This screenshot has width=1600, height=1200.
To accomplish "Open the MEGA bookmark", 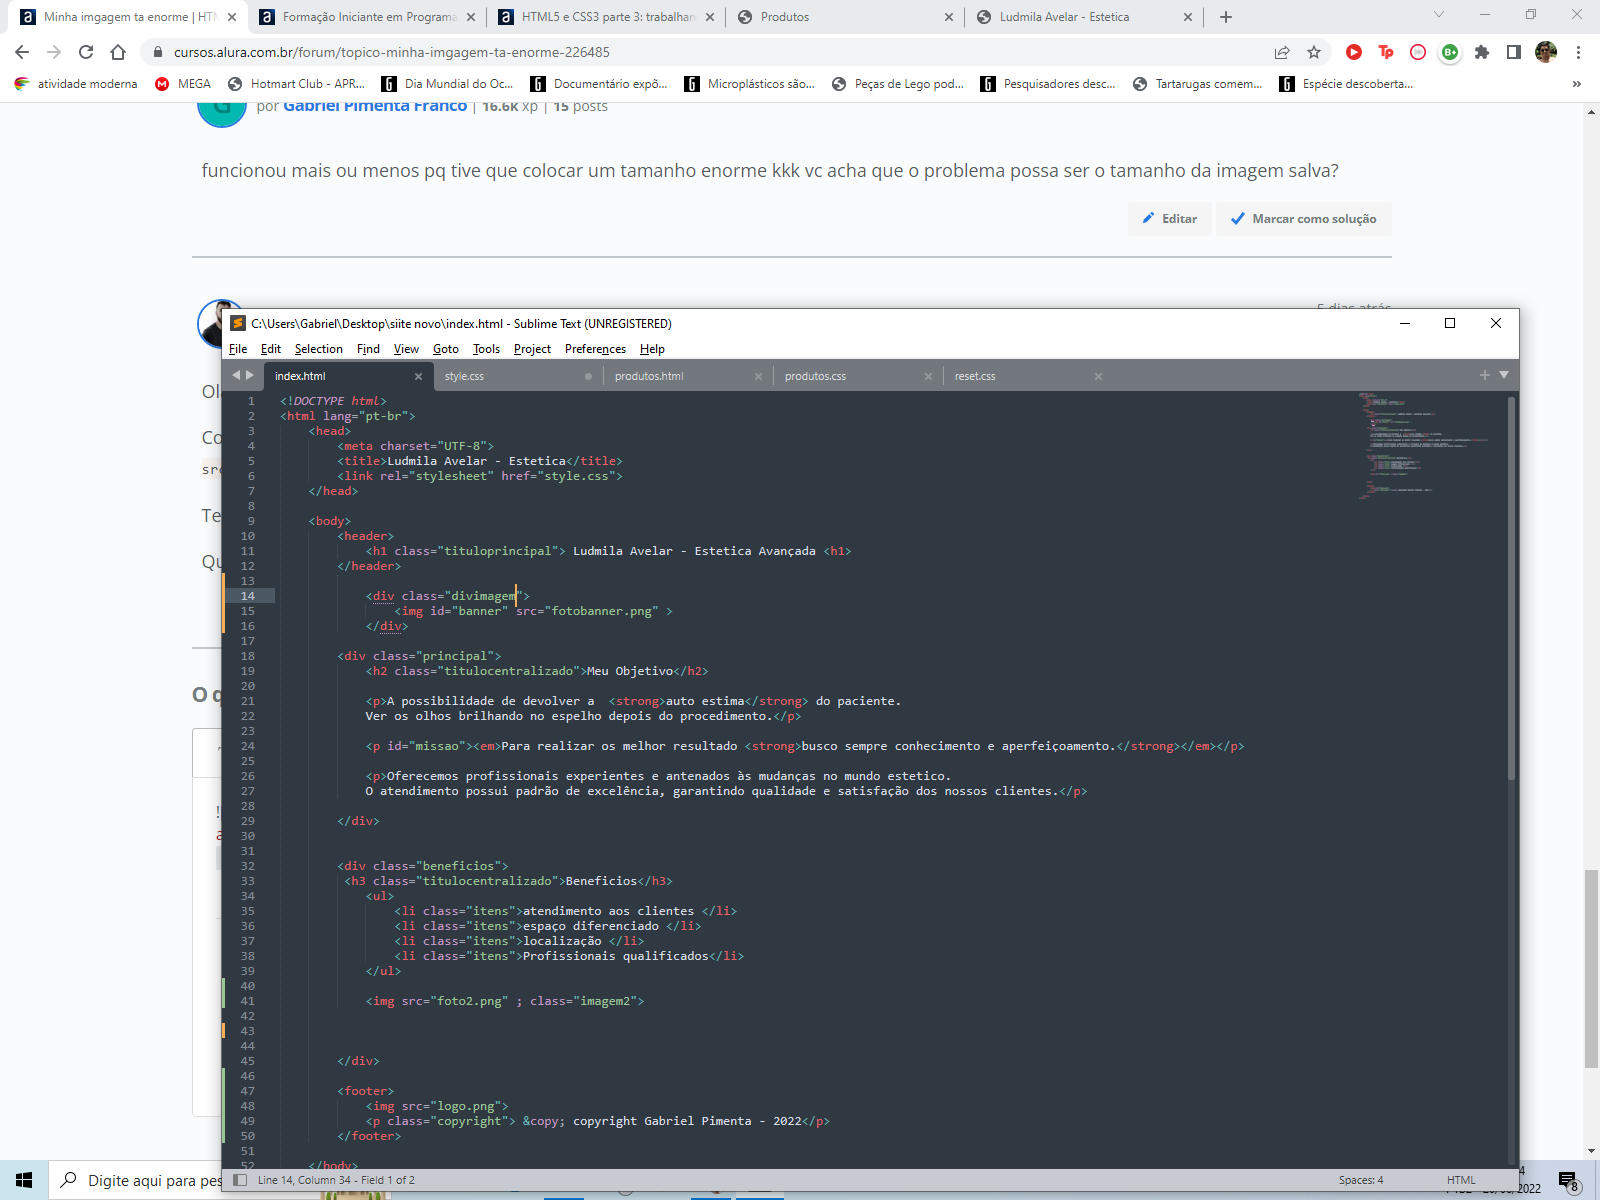I will [183, 84].
